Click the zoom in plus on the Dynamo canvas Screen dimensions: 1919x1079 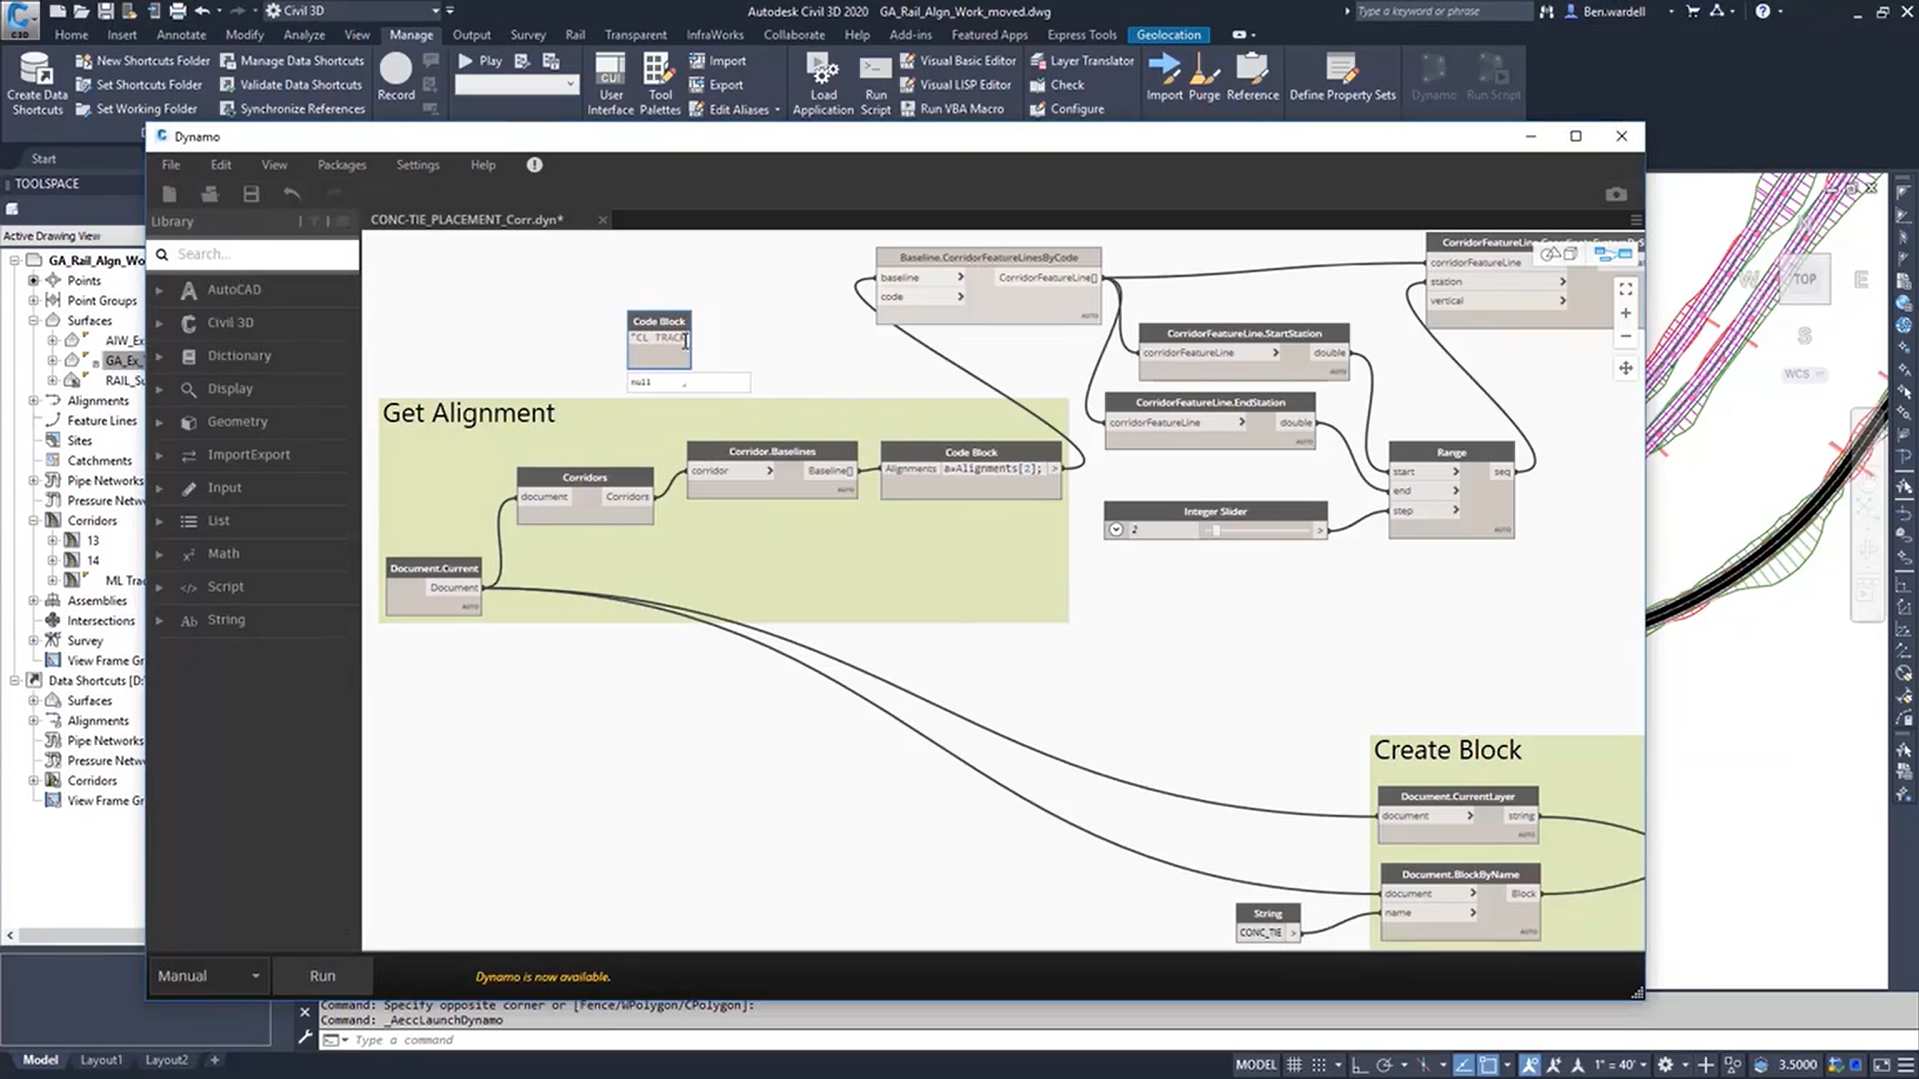point(1626,313)
